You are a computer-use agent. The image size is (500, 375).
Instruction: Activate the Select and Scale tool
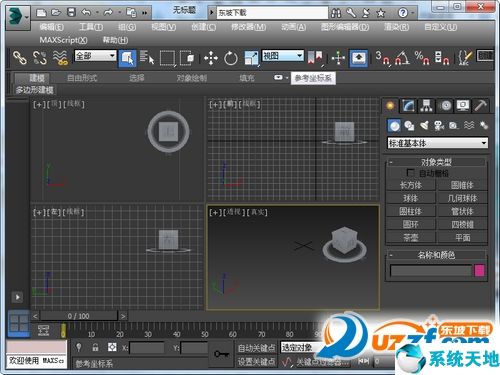coord(251,58)
